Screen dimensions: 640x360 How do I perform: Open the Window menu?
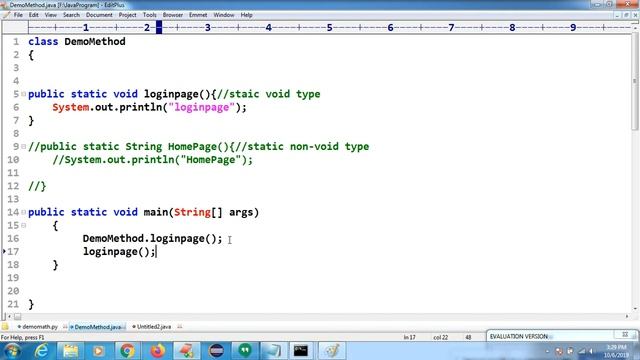[224, 15]
